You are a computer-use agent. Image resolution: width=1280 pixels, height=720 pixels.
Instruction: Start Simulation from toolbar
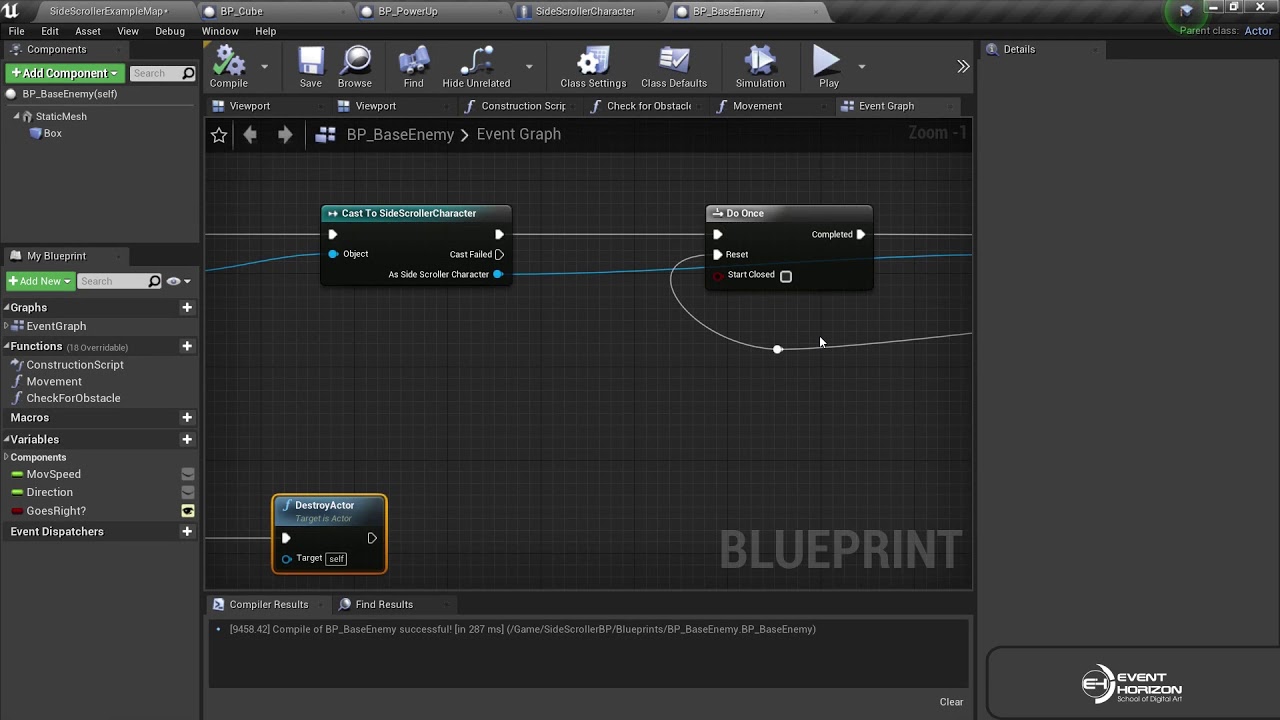760,67
